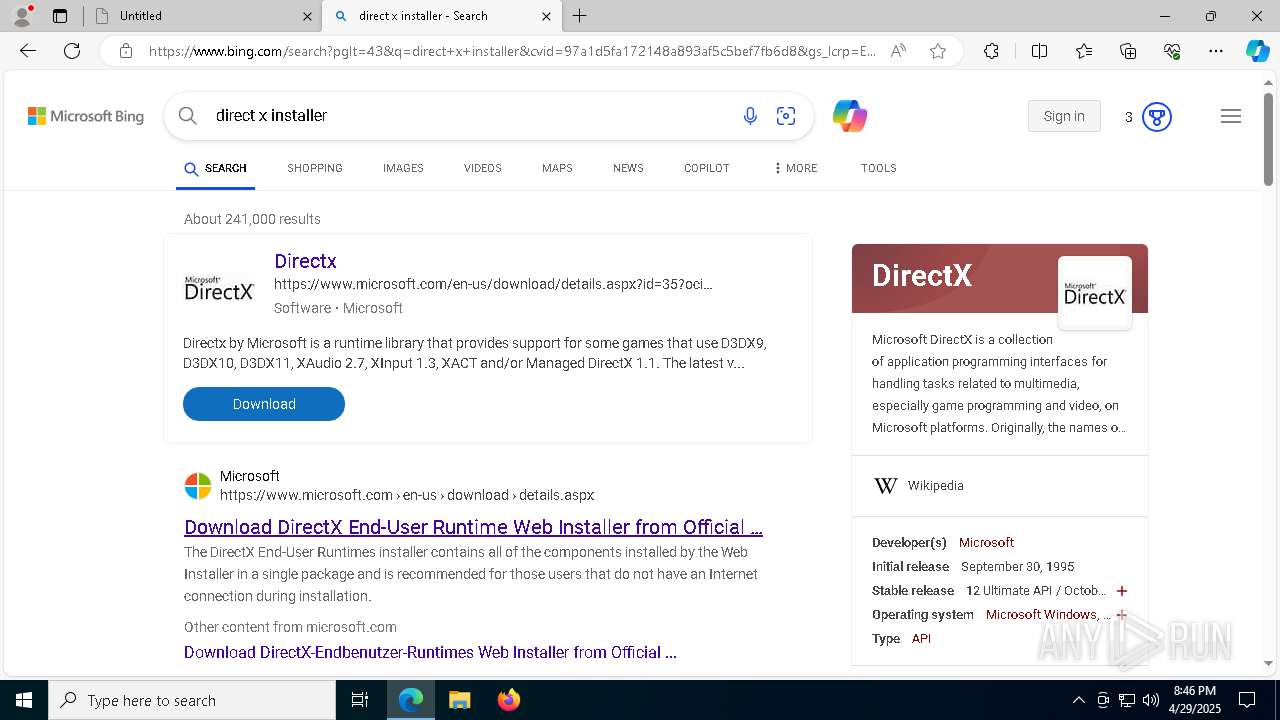
Task: Expand Stable release row plus
Action: tap(1122, 591)
